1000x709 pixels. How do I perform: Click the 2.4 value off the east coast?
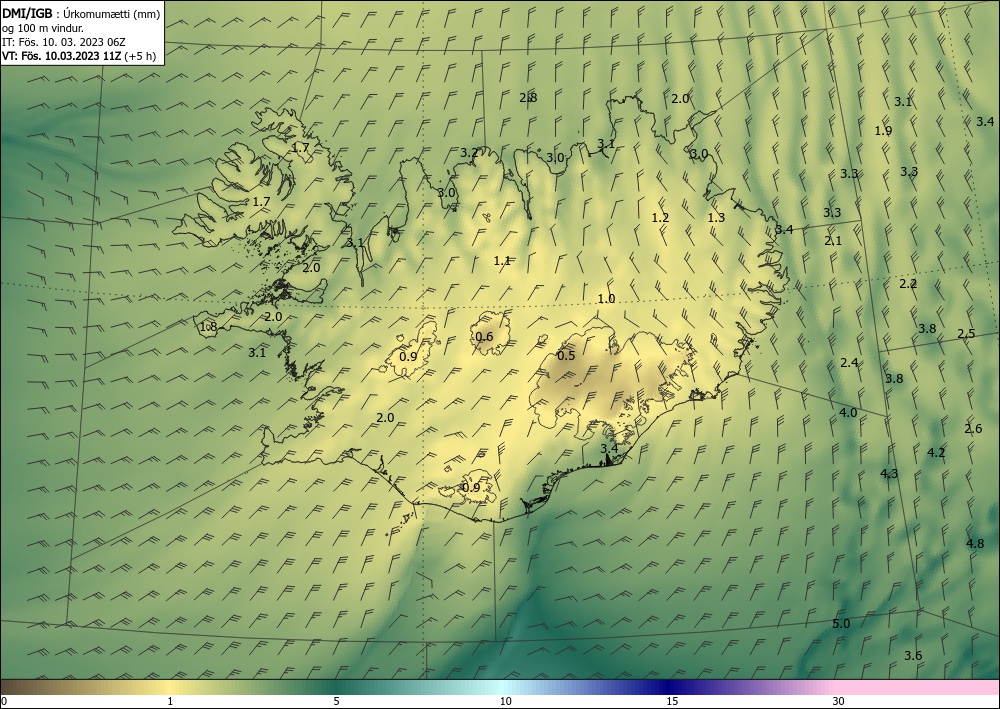click(x=849, y=363)
